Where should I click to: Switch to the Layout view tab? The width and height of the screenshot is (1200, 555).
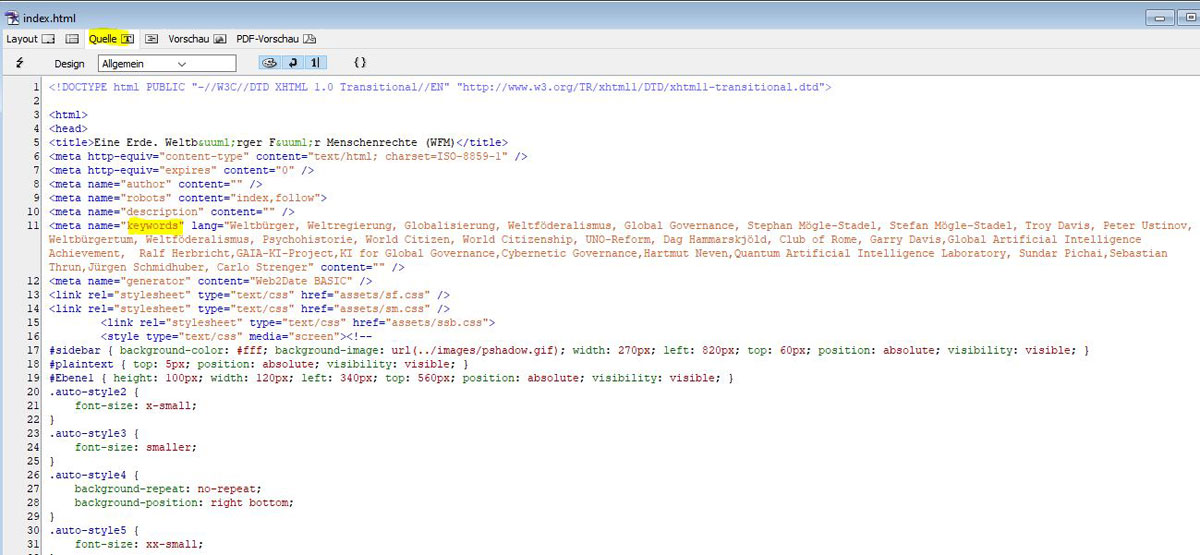click(22, 39)
